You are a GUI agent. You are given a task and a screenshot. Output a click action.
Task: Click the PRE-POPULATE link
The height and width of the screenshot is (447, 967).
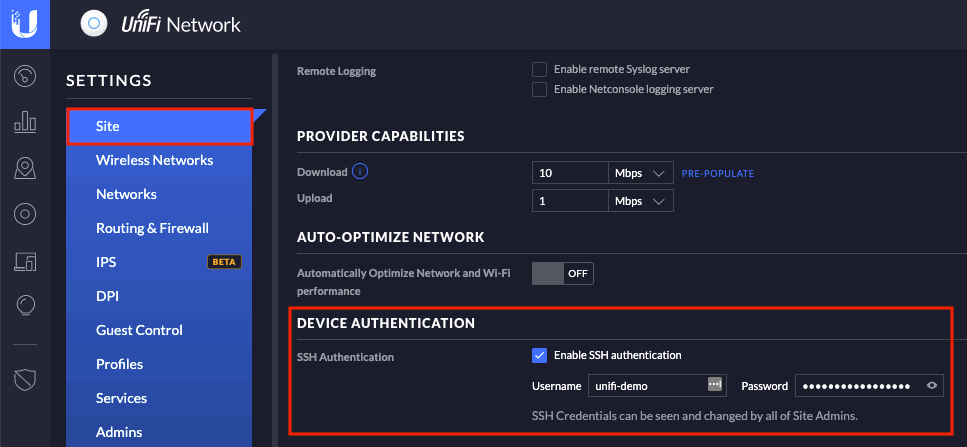pyautogui.click(x=717, y=174)
